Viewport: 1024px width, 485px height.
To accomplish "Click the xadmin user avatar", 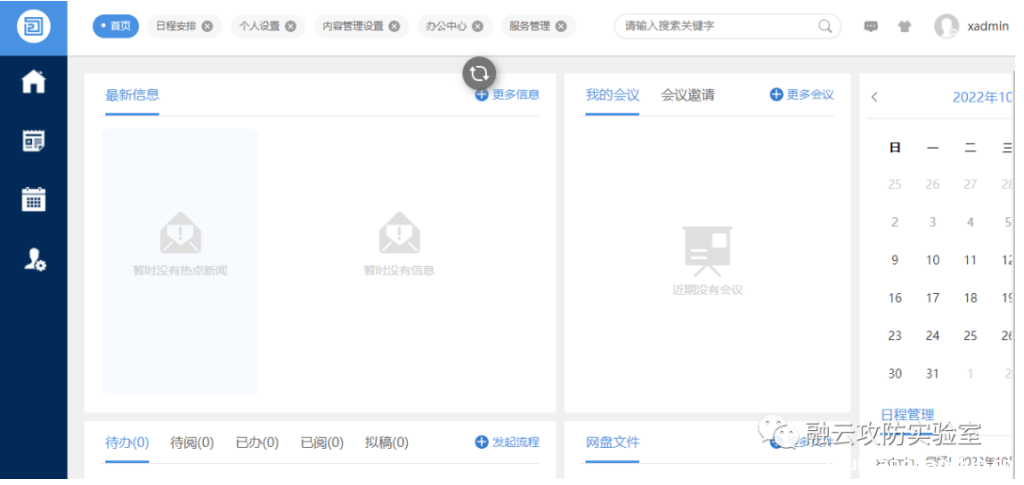I will [x=946, y=27].
